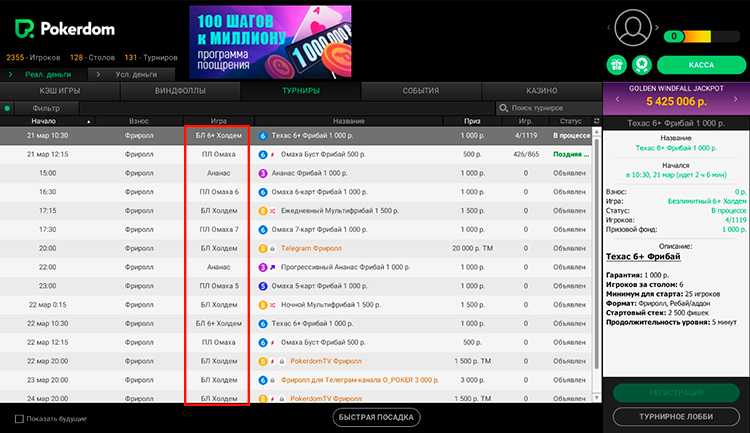Viewport: 750px width, 433px height.
Task: Open the gift bonuses icon
Action: click(617, 65)
